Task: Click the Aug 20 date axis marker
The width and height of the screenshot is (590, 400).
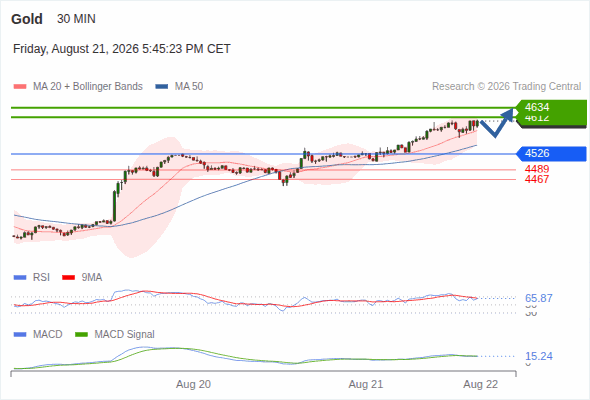Action: pos(193,385)
